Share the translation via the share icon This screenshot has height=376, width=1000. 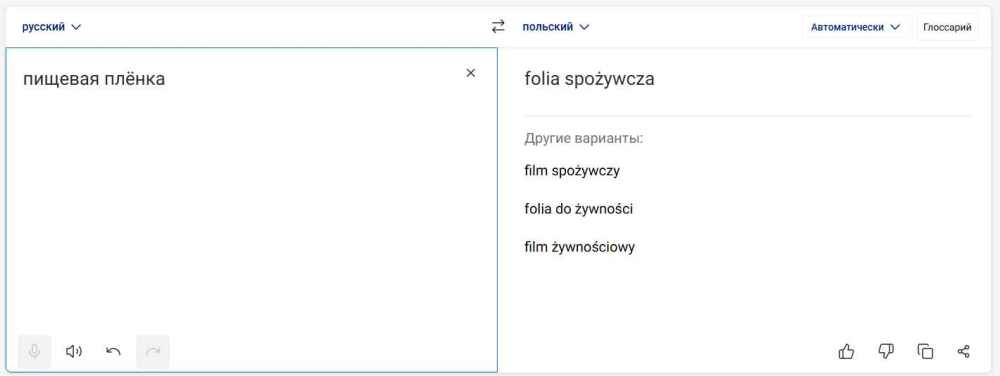pos(964,351)
